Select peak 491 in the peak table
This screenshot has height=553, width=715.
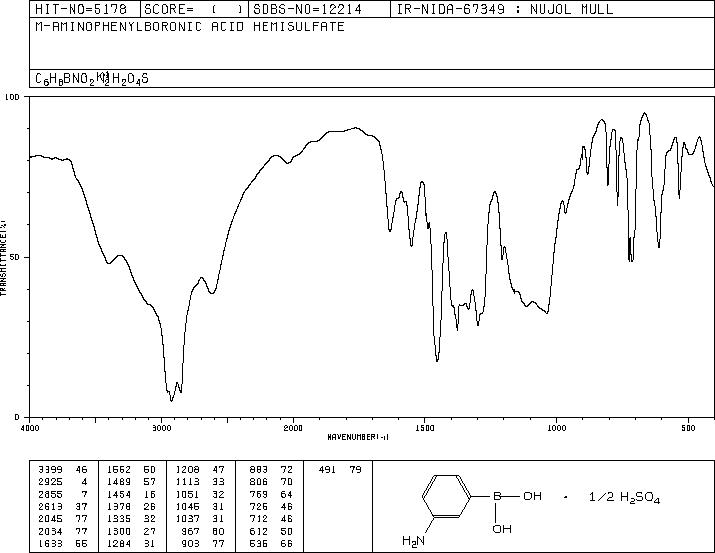tap(327, 470)
